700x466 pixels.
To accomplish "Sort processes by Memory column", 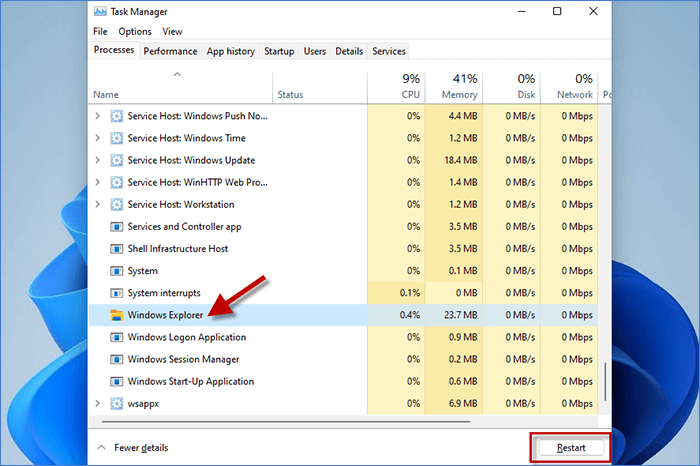I will tap(454, 87).
